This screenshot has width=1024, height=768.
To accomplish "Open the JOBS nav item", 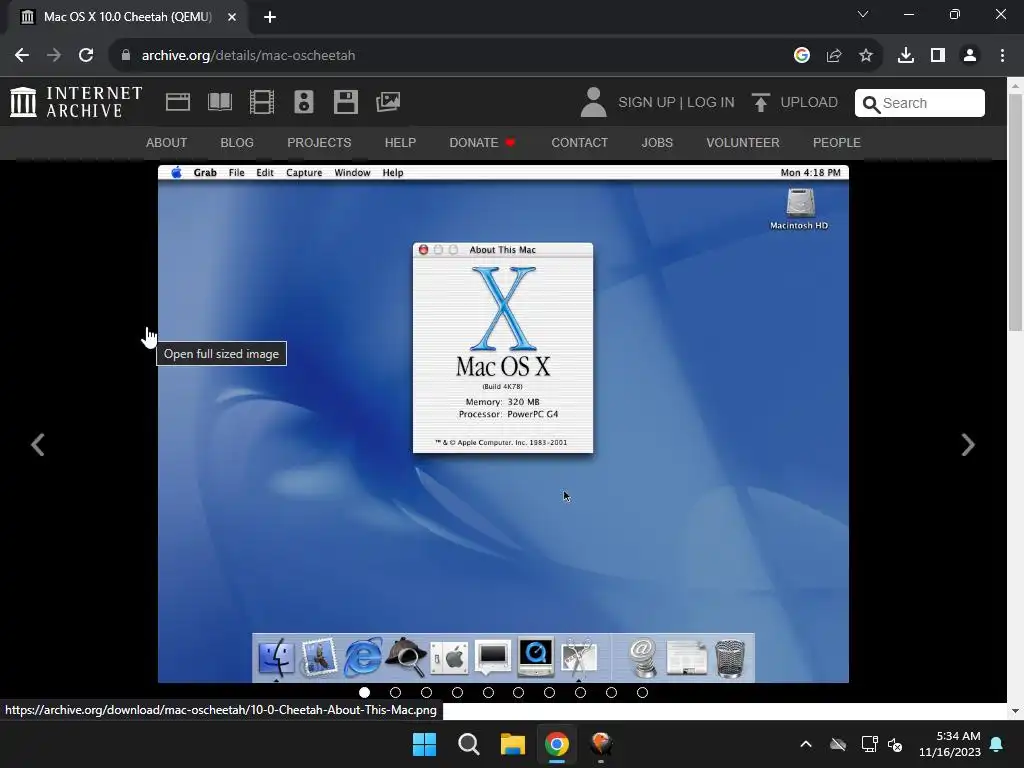I will [x=657, y=142].
